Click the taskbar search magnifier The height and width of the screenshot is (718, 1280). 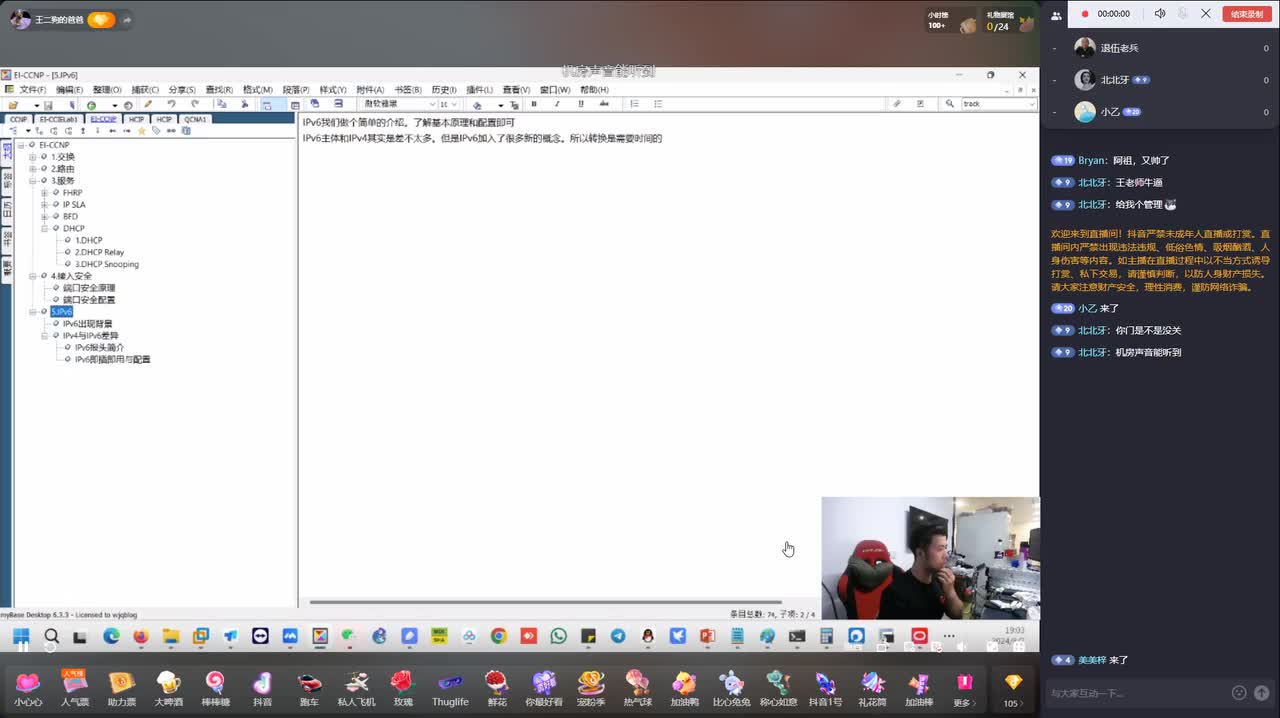51,636
